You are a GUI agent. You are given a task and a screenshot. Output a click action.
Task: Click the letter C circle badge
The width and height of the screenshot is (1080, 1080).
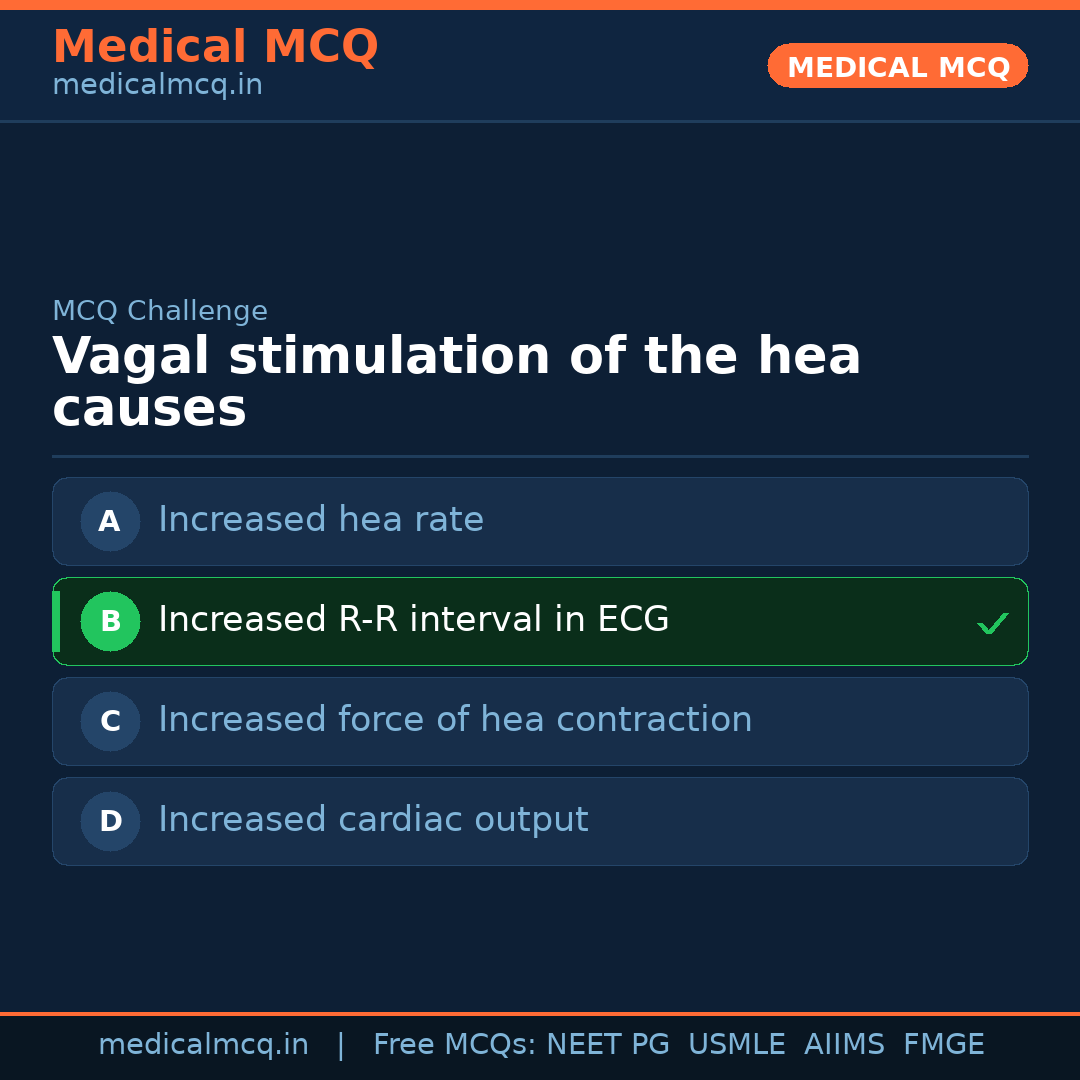110,721
